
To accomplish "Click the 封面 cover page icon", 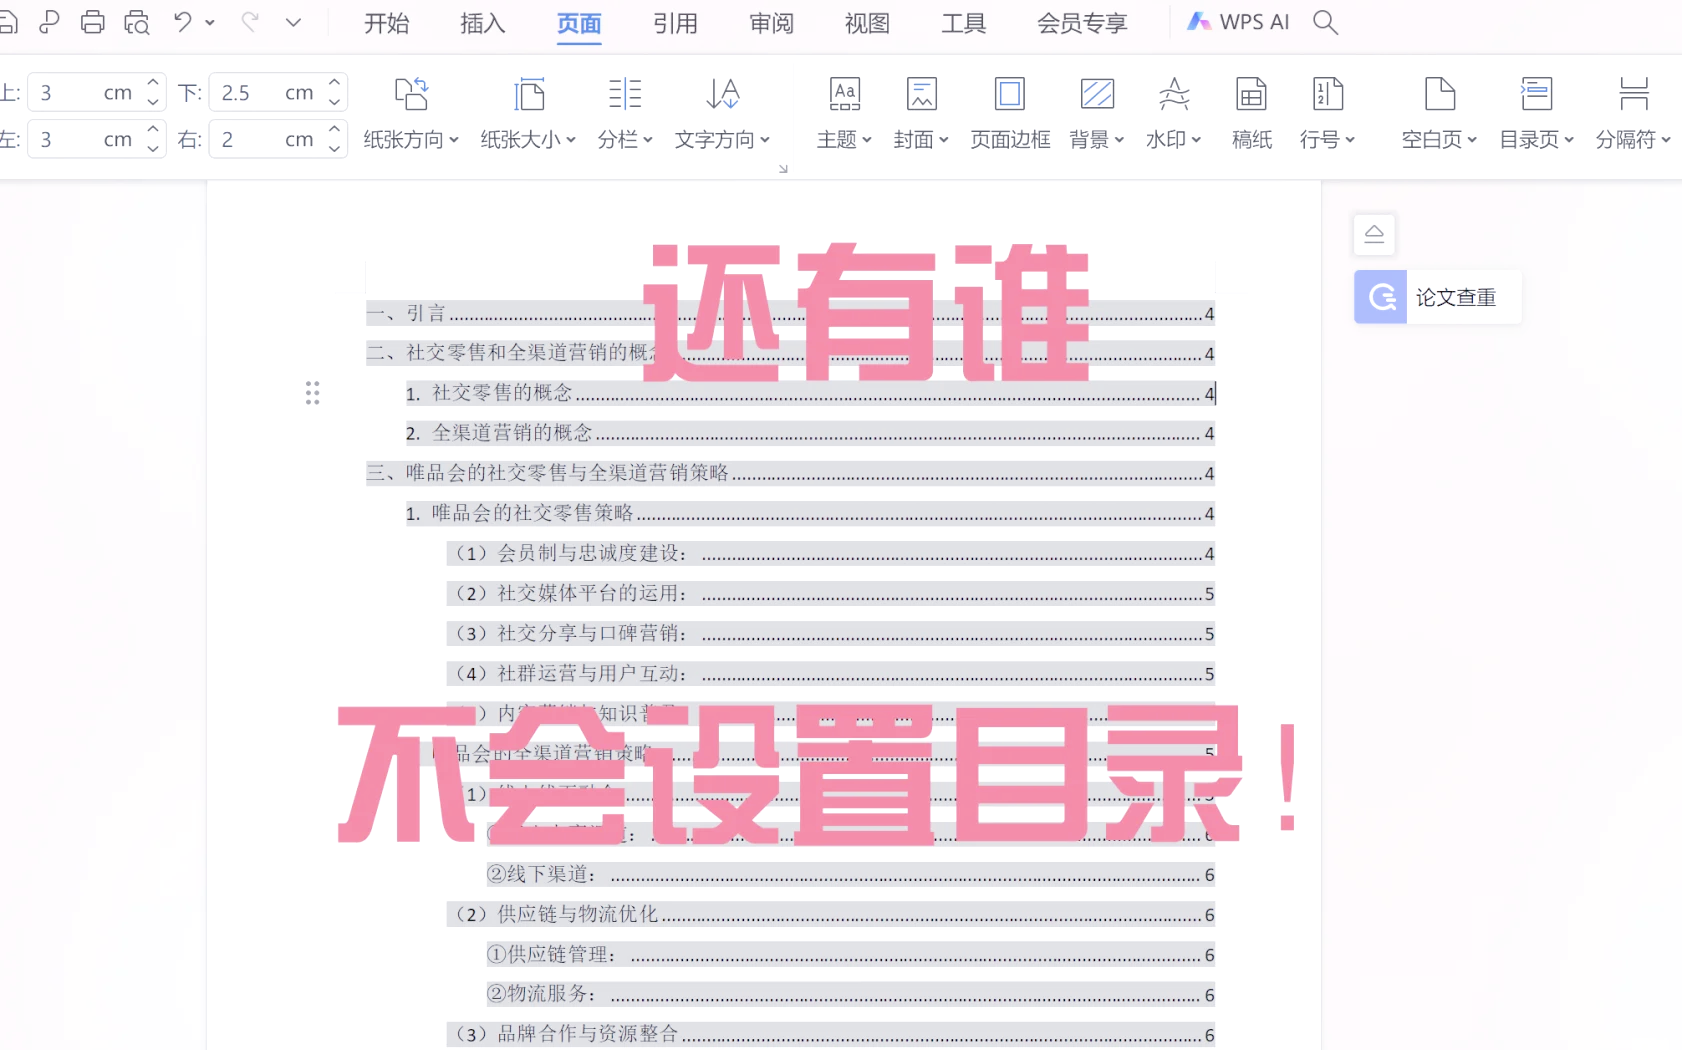I will tap(921, 94).
